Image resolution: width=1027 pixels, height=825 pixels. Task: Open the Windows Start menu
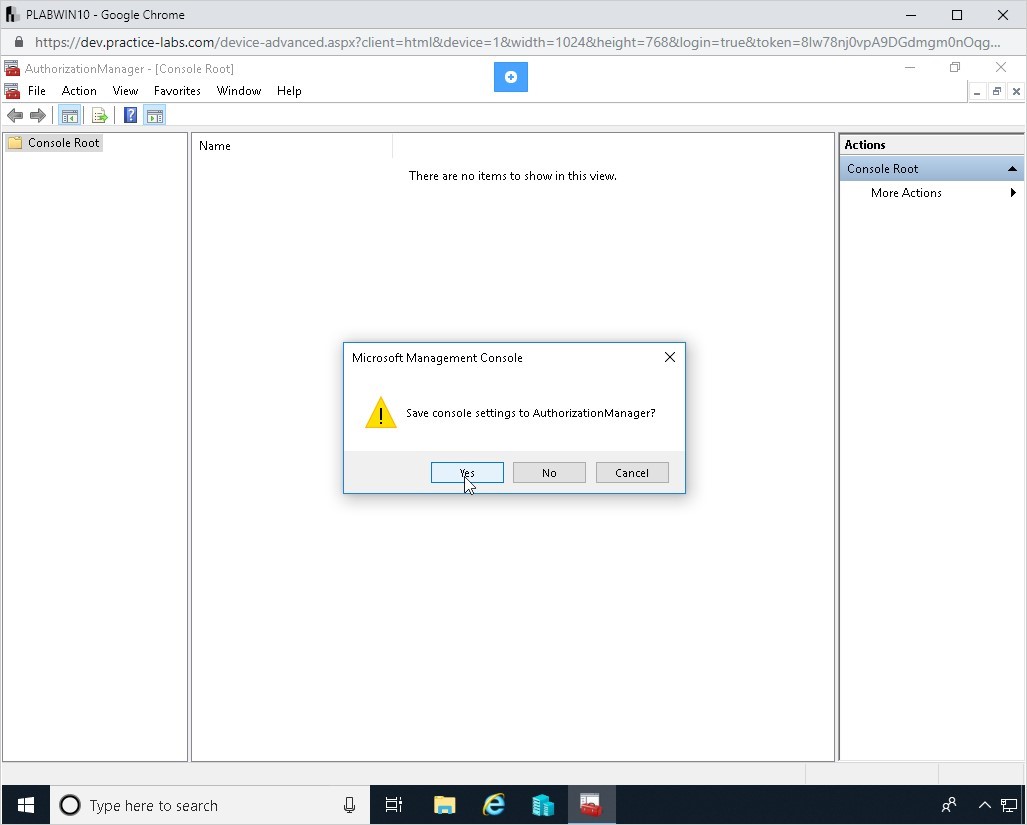(26, 805)
